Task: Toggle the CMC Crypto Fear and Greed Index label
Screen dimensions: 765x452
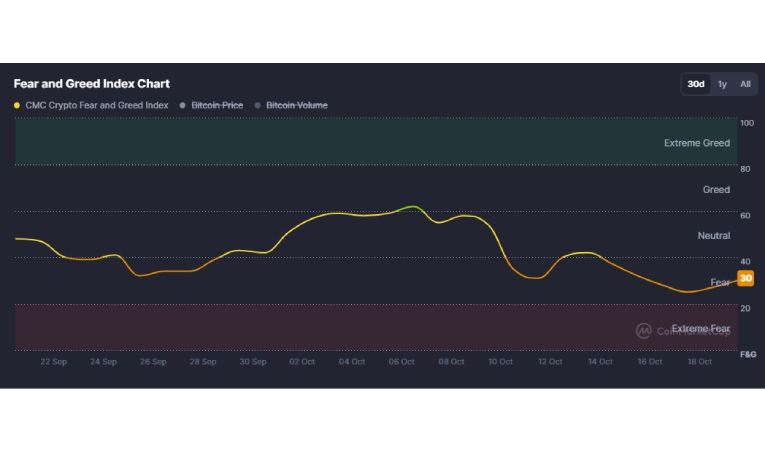Action: [97, 105]
